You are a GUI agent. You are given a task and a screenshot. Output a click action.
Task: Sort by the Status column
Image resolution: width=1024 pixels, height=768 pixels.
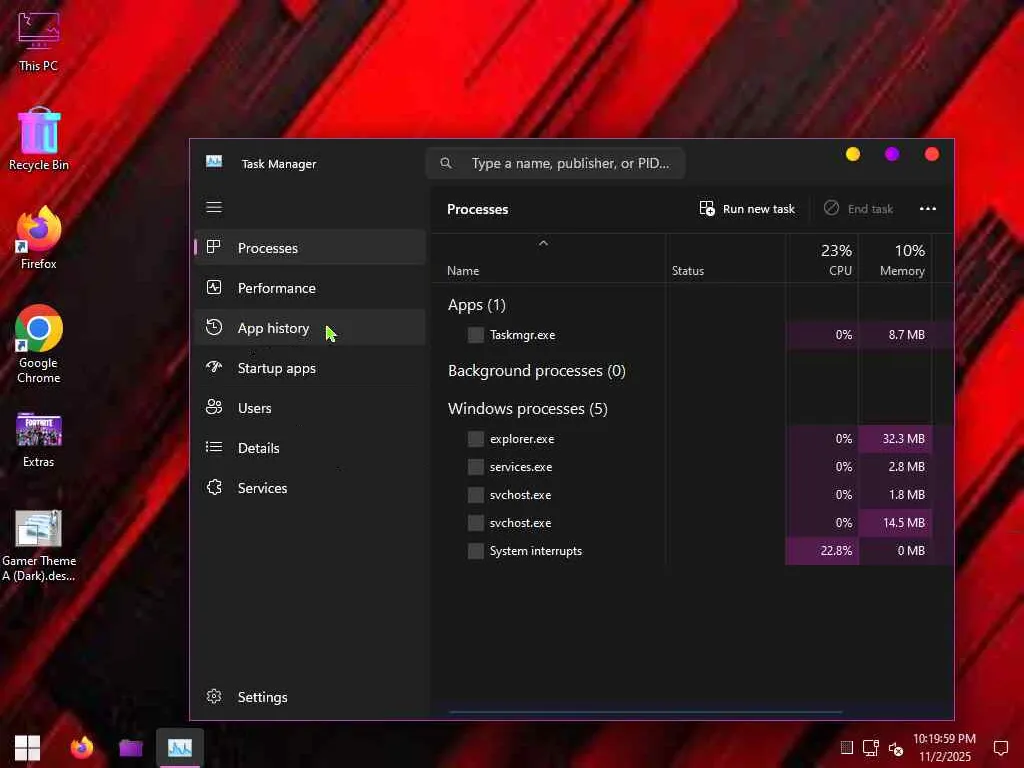click(688, 270)
